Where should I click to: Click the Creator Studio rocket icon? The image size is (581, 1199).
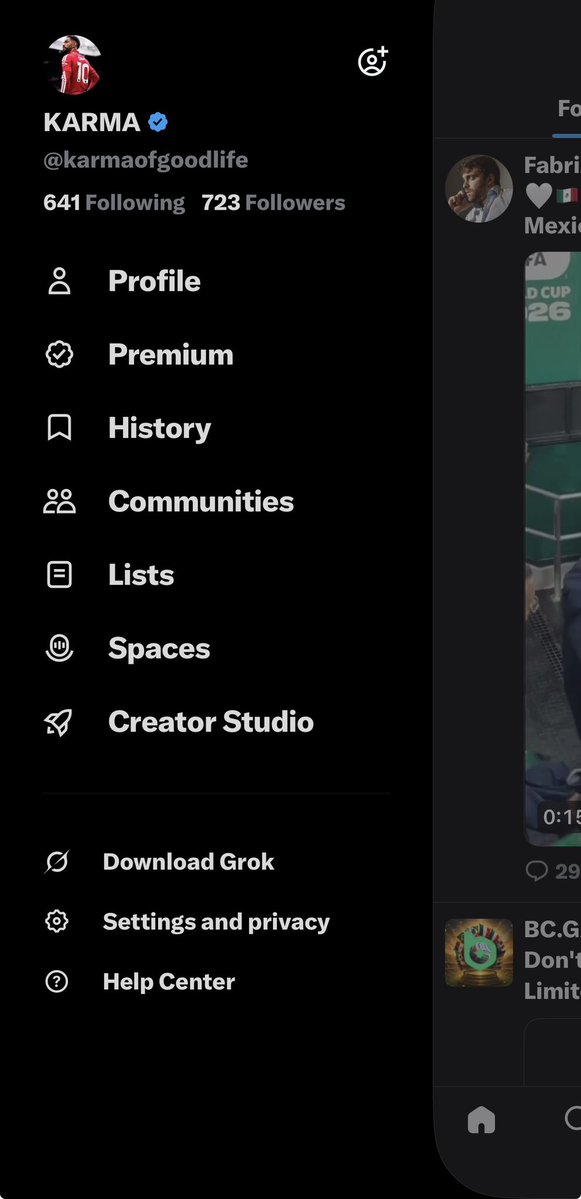pos(60,722)
